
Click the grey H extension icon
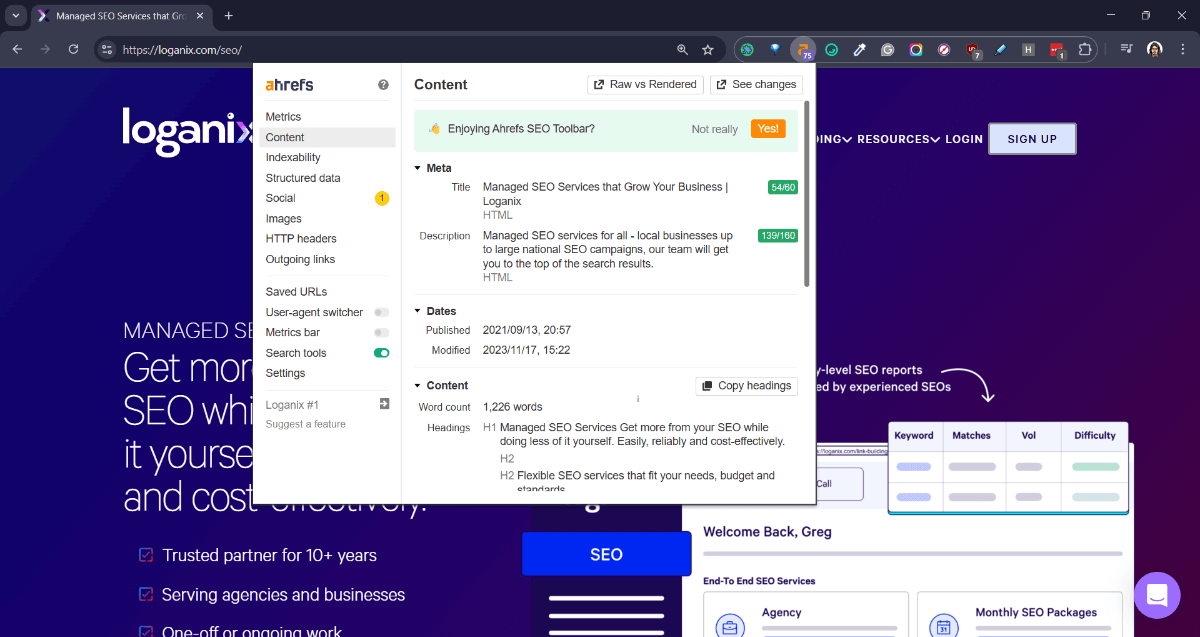click(1028, 49)
